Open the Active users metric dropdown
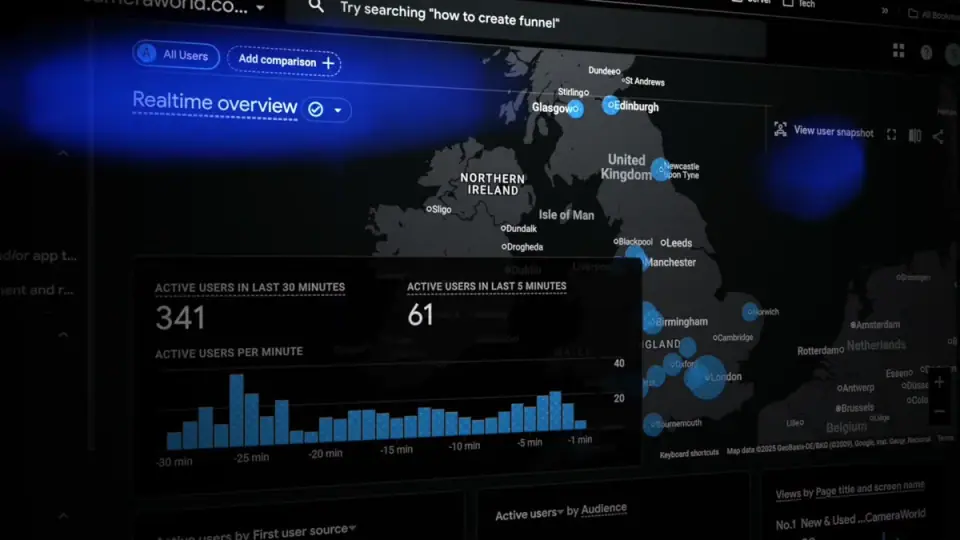The height and width of the screenshot is (540, 960). (x=560, y=511)
